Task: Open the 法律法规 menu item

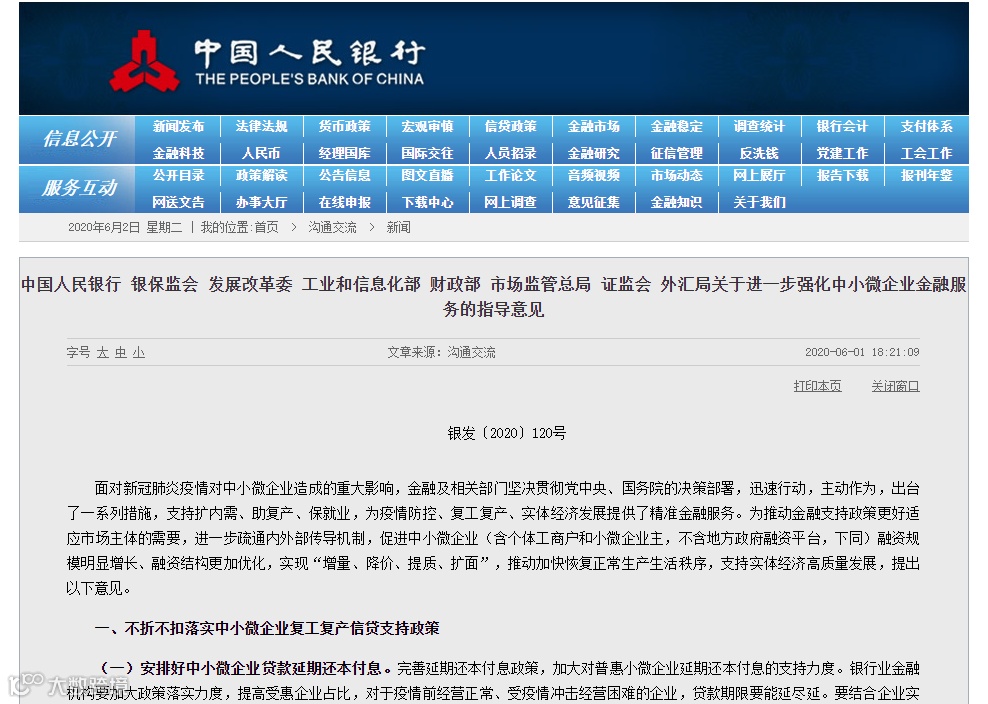Action: [261, 126]
